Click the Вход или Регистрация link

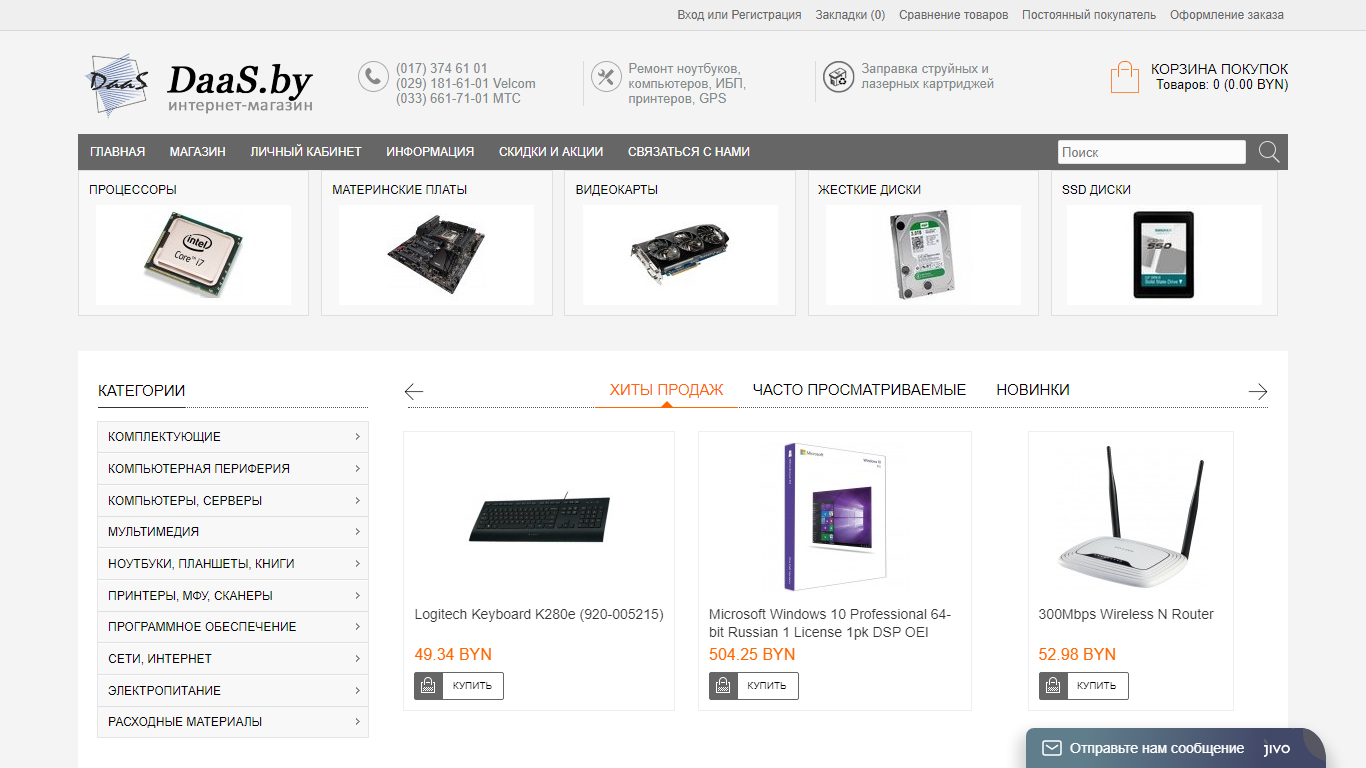click(x=739, y=15)
